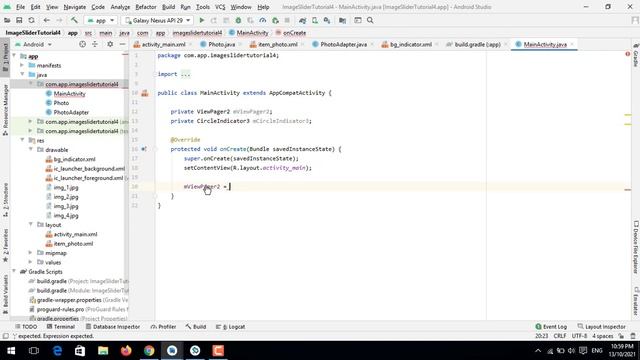Hide the Project panel with minus icon
The width and height of the screenshot is (640, 360).
(x=122, y=44)
